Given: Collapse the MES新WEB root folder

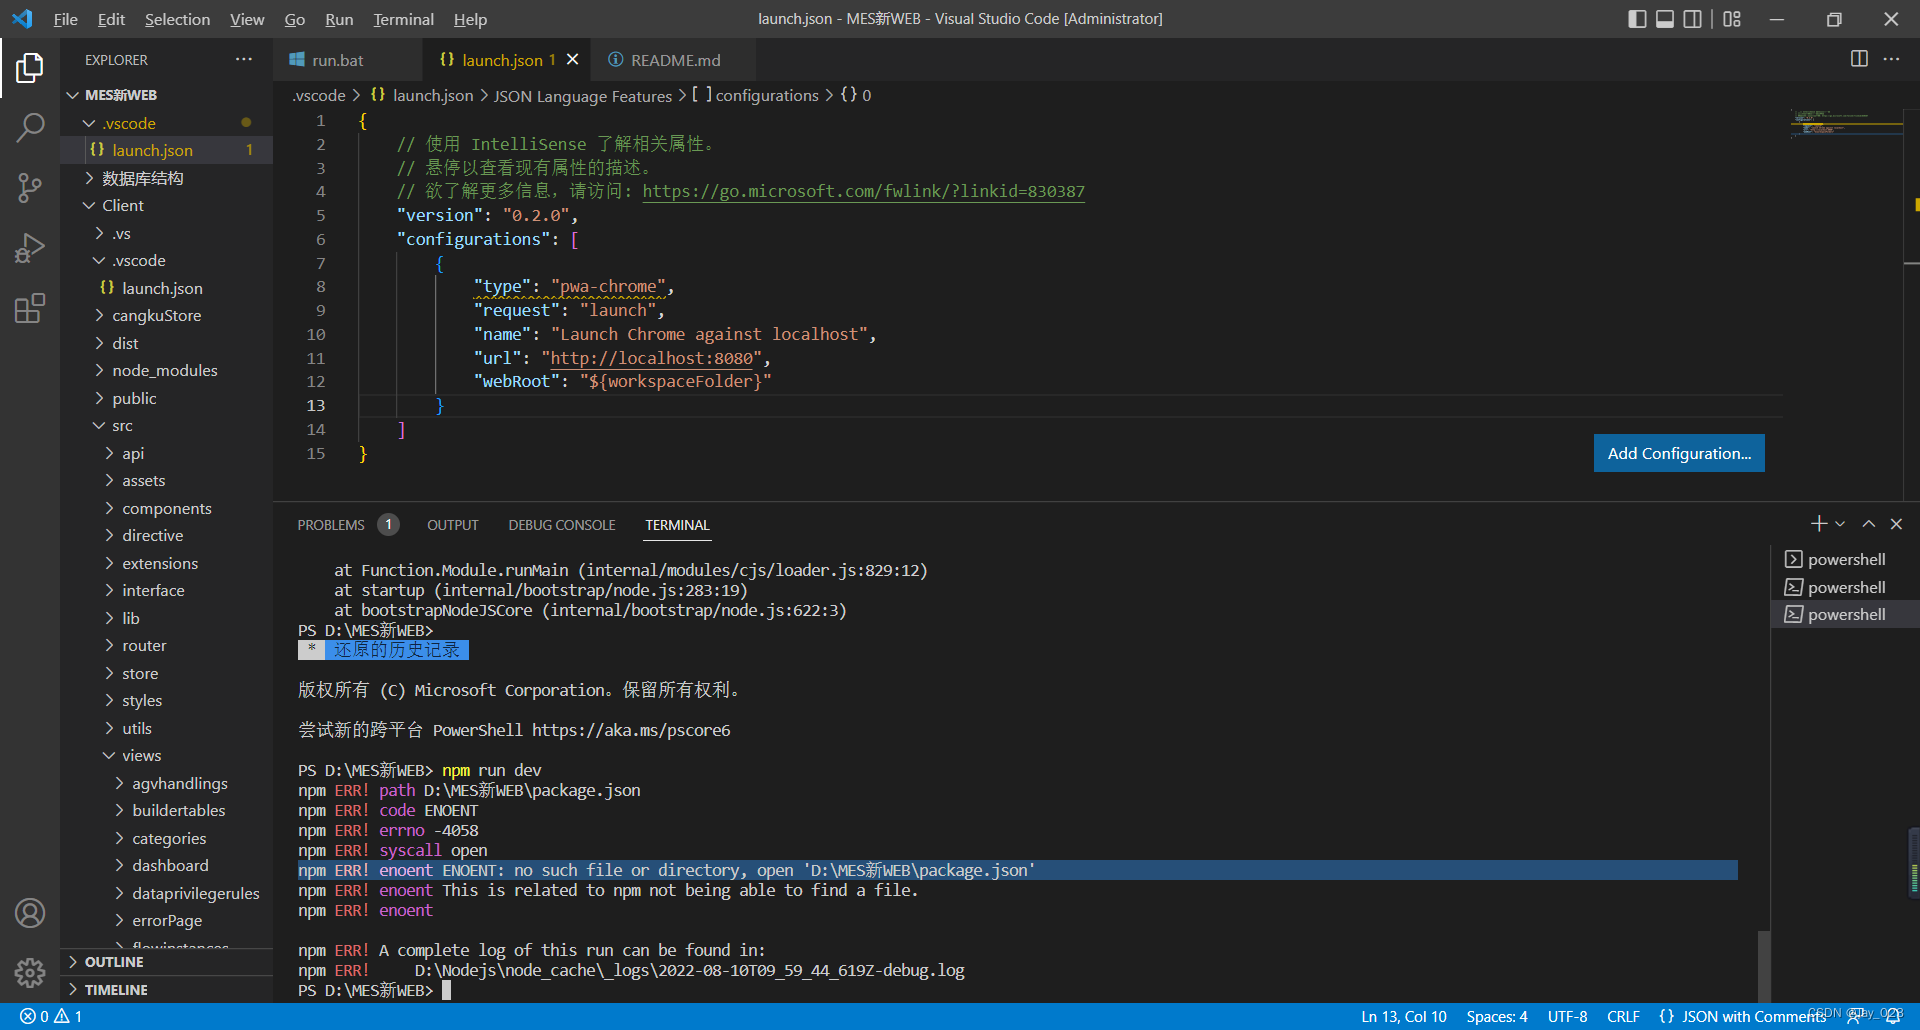Looking at the screenshot, I should 166,95.
